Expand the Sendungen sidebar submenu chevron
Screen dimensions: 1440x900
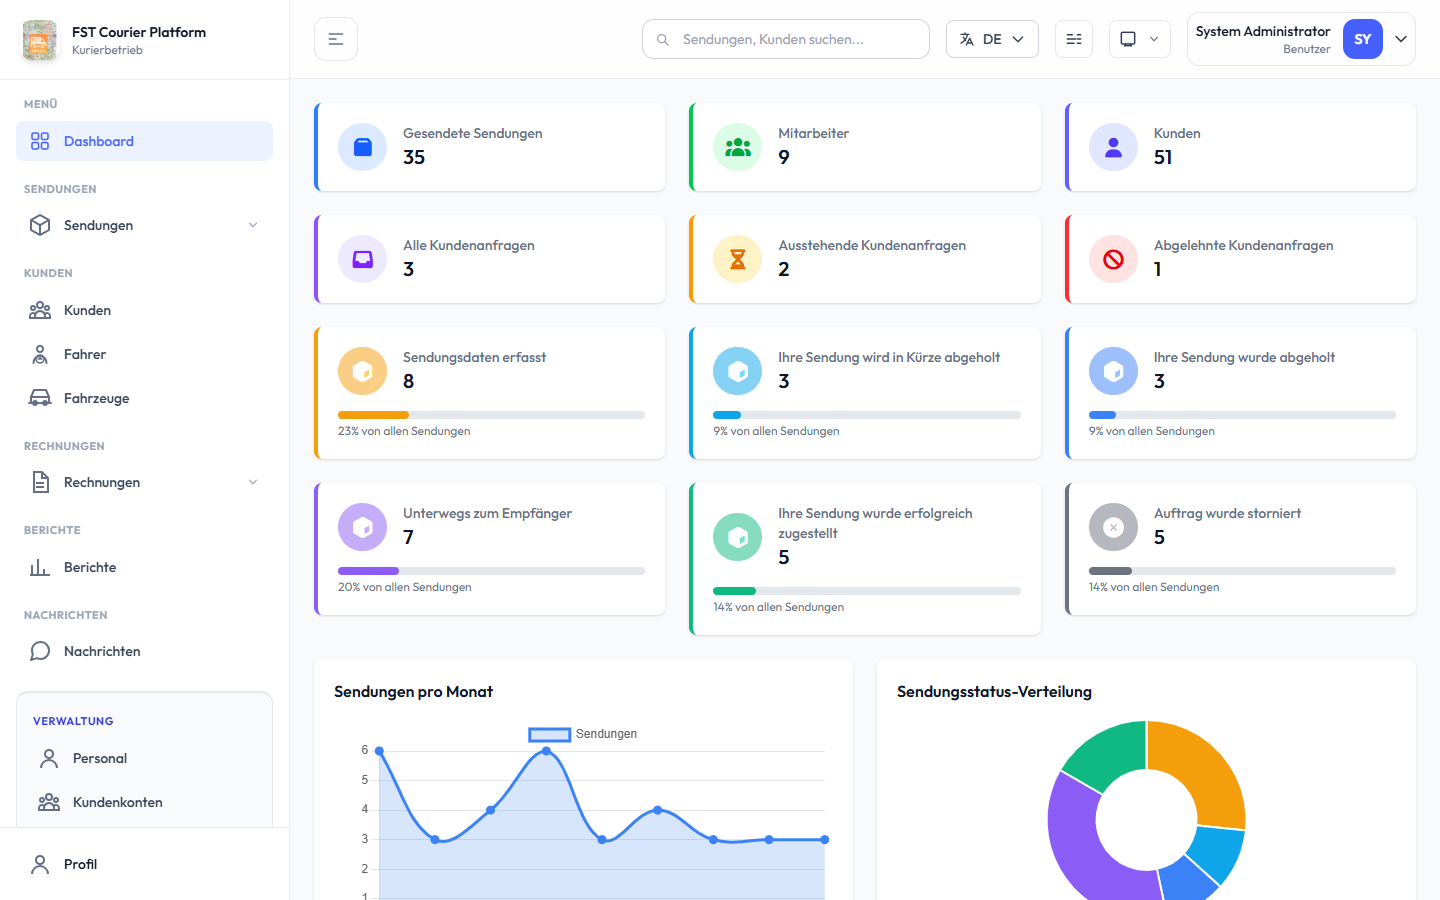click(253, 225)
